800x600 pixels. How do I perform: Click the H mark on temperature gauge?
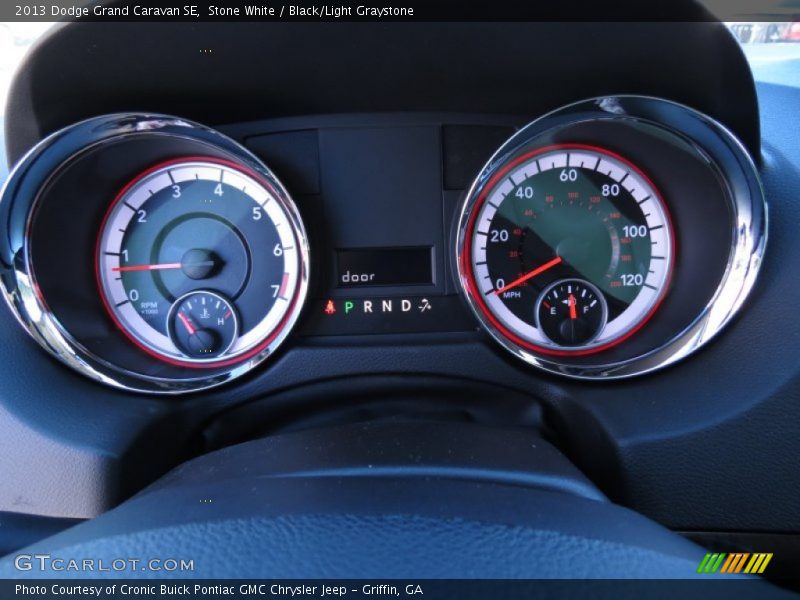(221, 321)
